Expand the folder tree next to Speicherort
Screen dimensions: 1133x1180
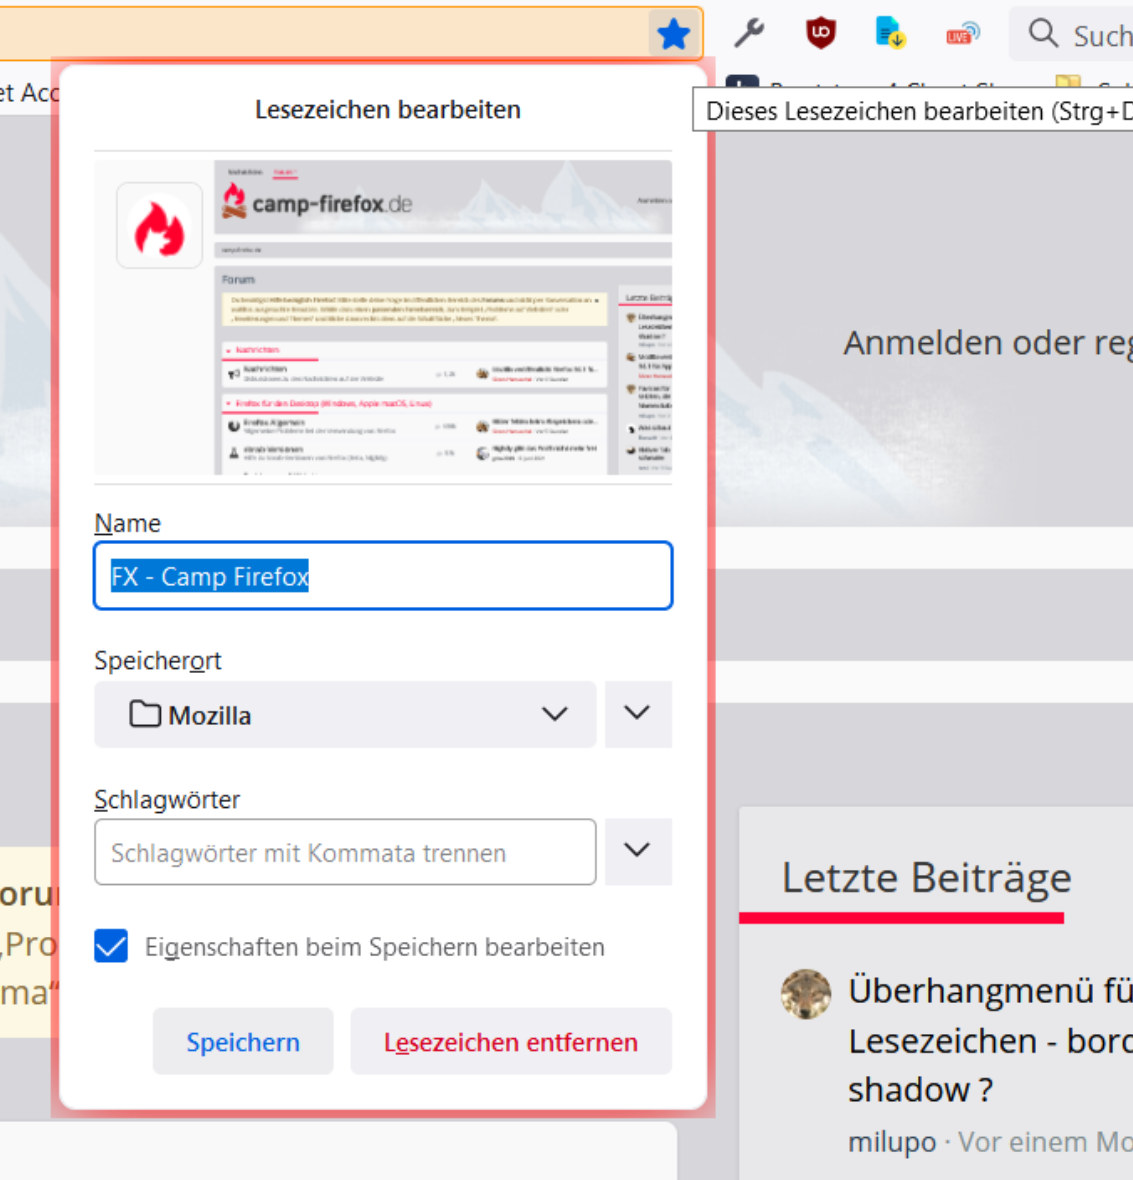click(x=638, y=714)
